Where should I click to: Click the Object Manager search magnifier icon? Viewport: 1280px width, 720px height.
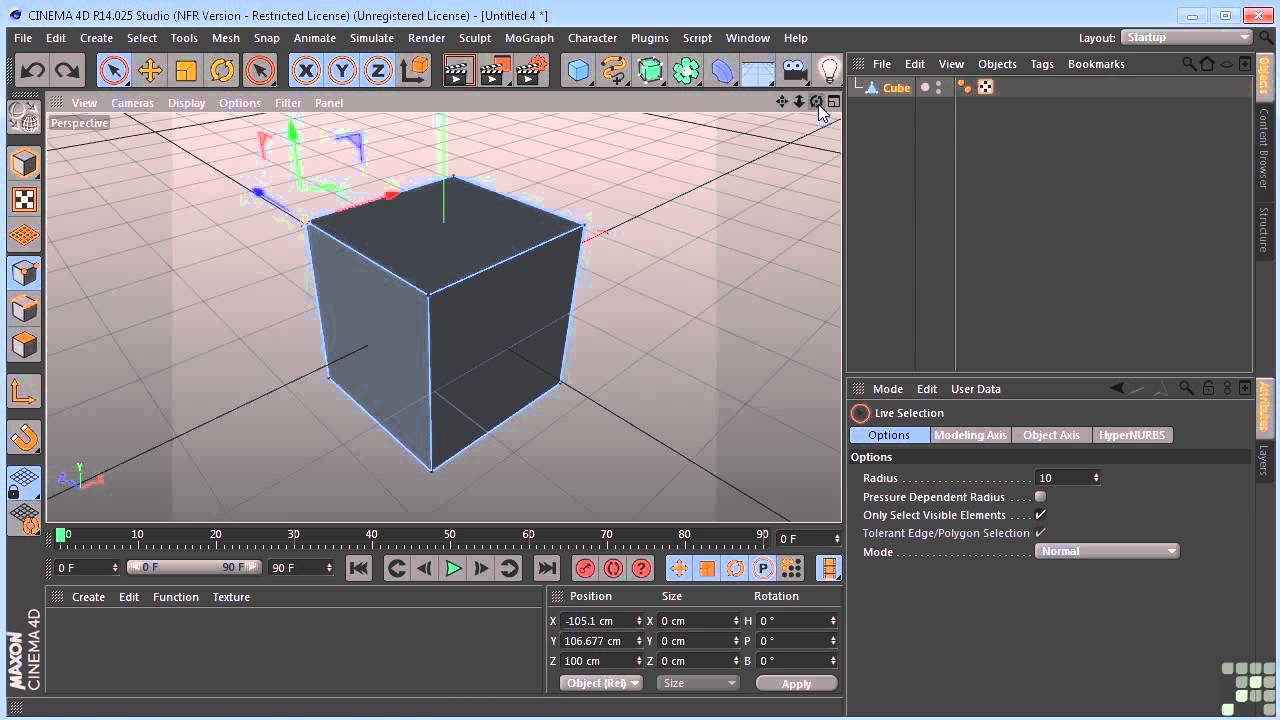[1189, 64]
